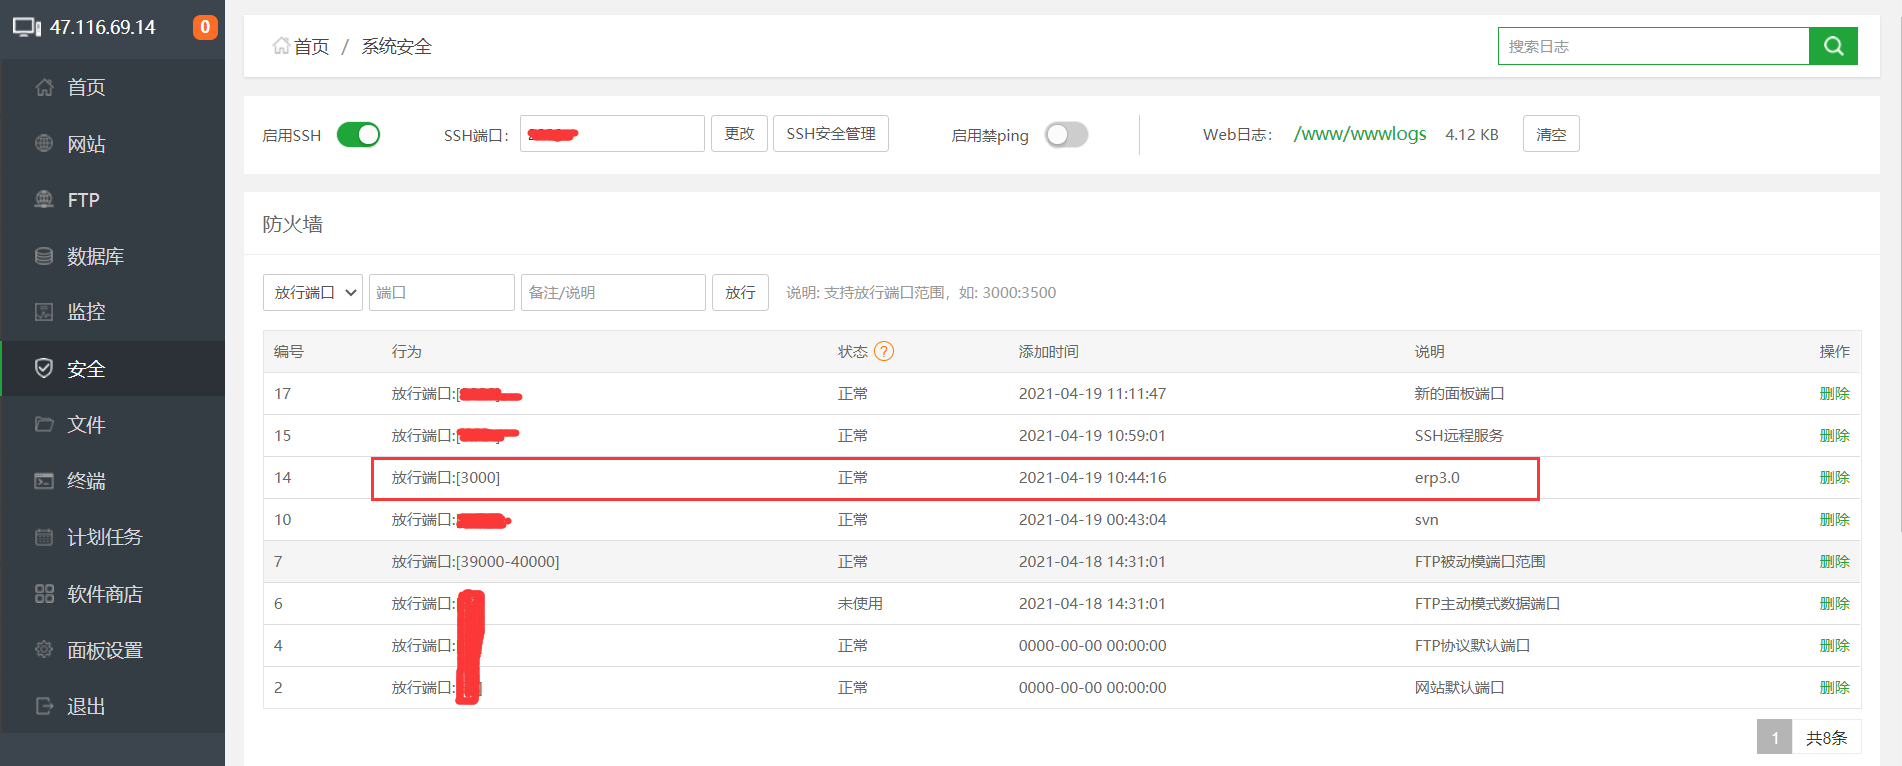Delete rule 4 FTP协议默认端口

click(1834, 645)
